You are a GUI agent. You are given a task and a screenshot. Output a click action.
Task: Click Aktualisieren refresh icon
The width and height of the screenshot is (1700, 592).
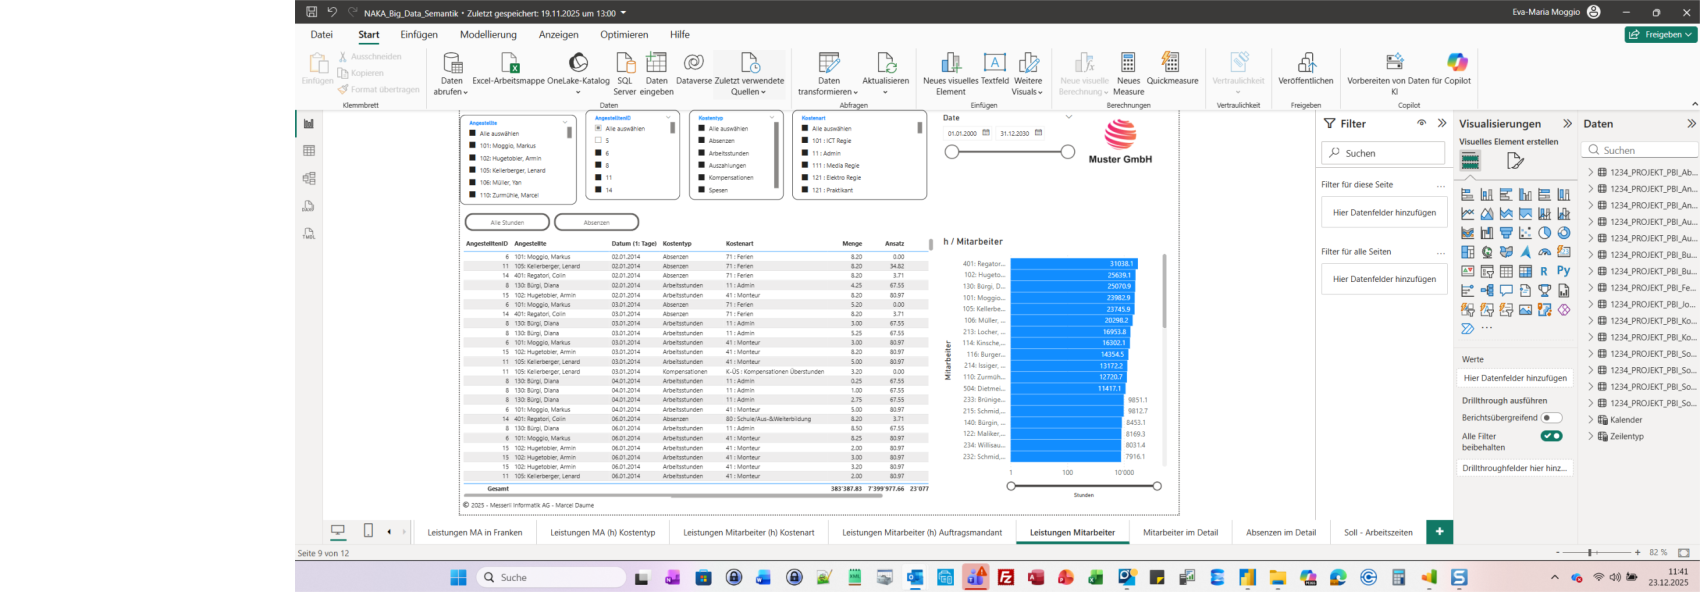(x=886, y=64)
